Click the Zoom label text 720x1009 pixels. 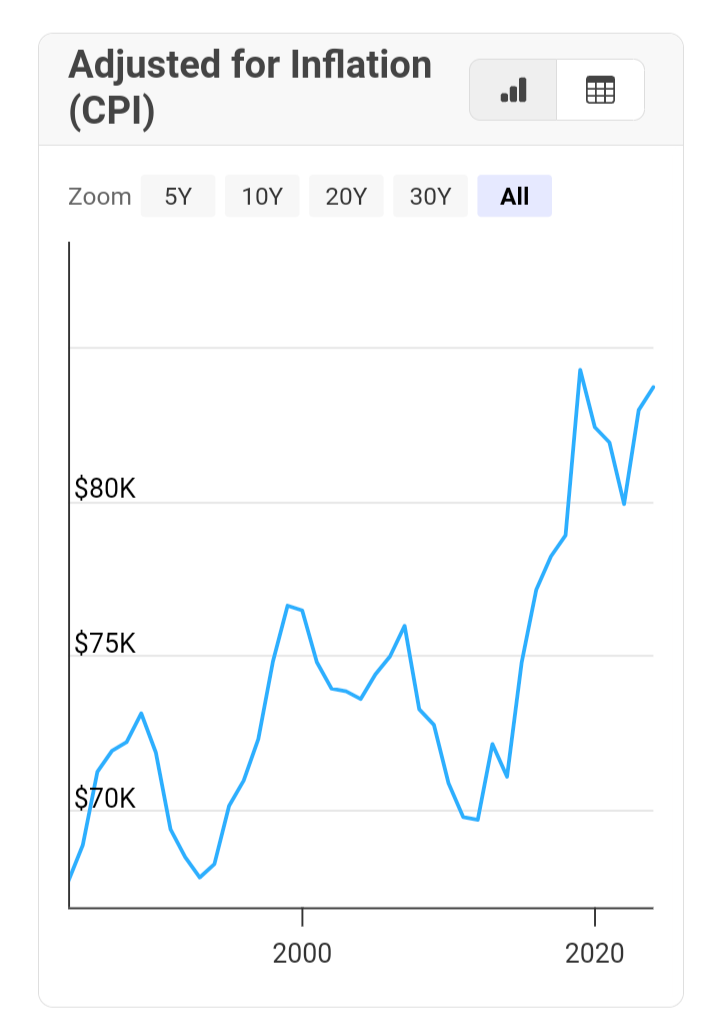[x=99, y=196]
